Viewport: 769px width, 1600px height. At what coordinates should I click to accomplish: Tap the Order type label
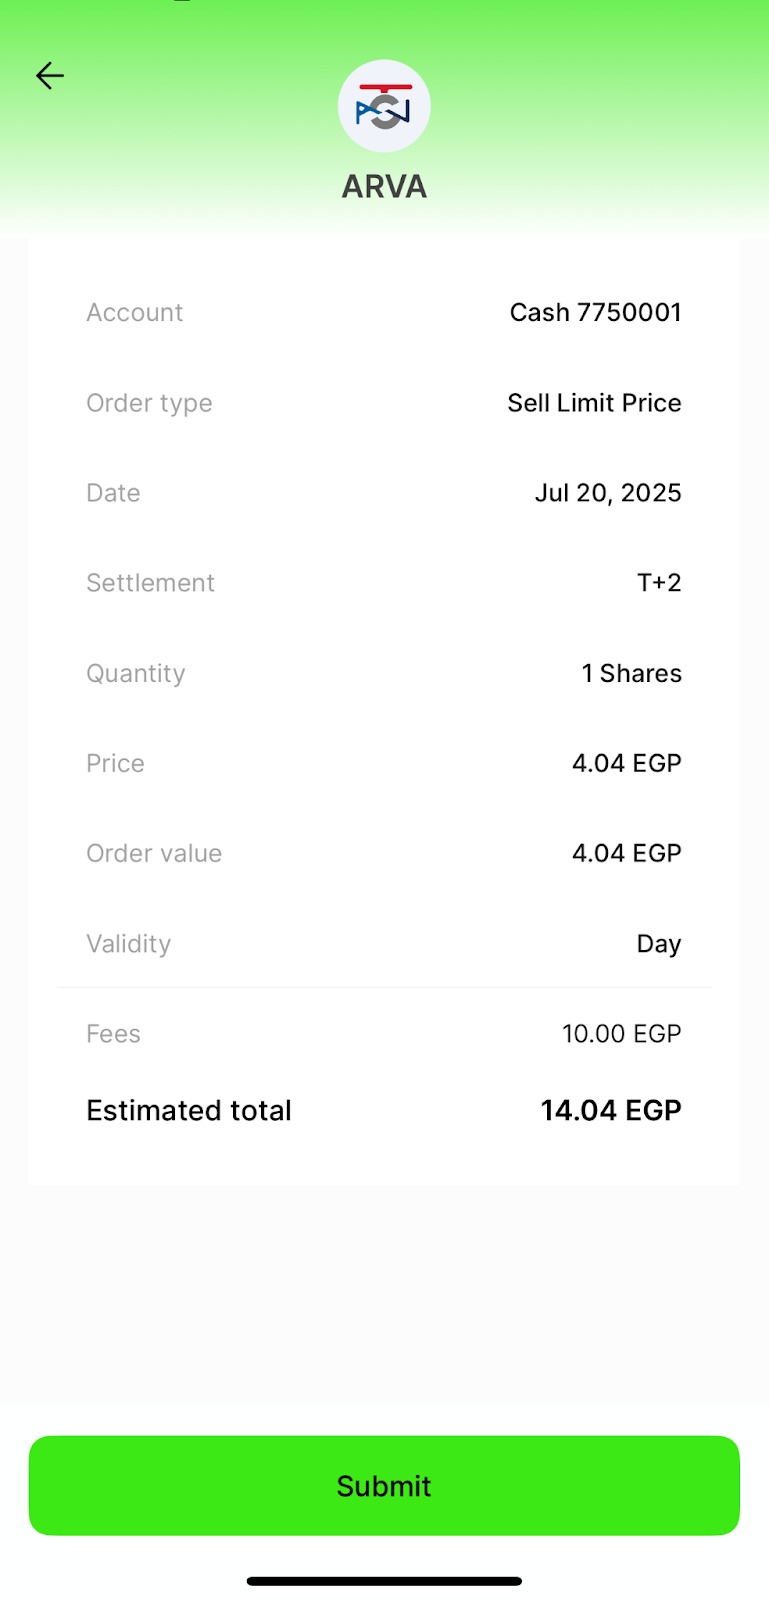(149, 403)
